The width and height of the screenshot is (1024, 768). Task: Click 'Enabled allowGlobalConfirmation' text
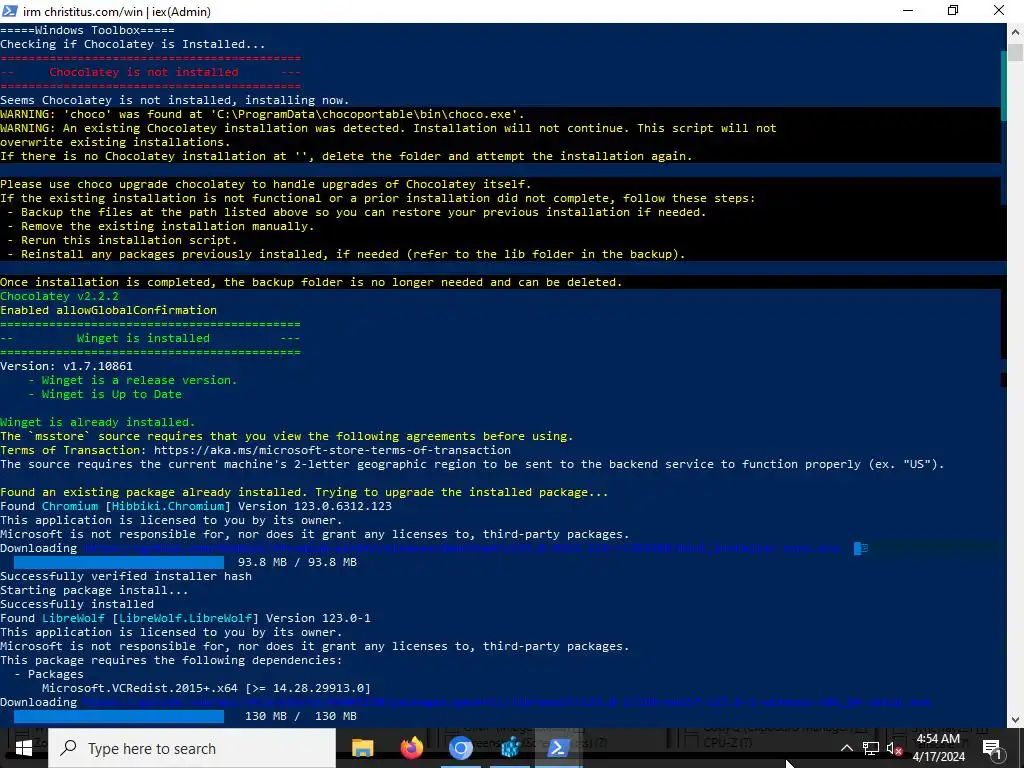[108, 310]
